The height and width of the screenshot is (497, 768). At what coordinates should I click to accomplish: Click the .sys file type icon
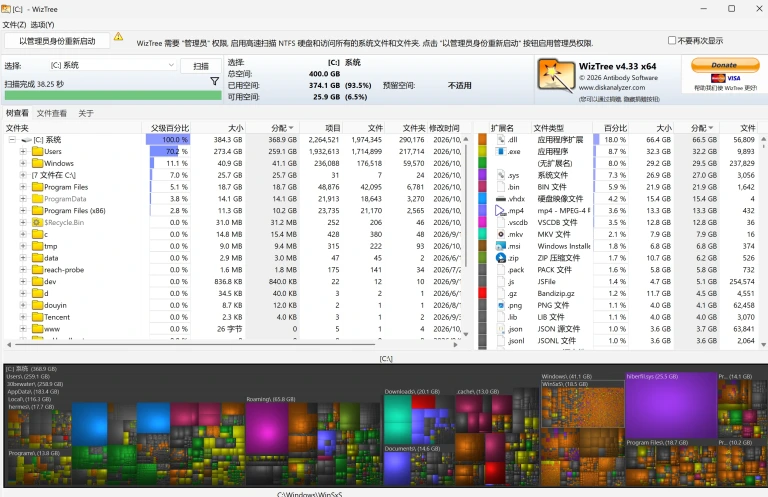pyautogui.click(x=501, y=175)
